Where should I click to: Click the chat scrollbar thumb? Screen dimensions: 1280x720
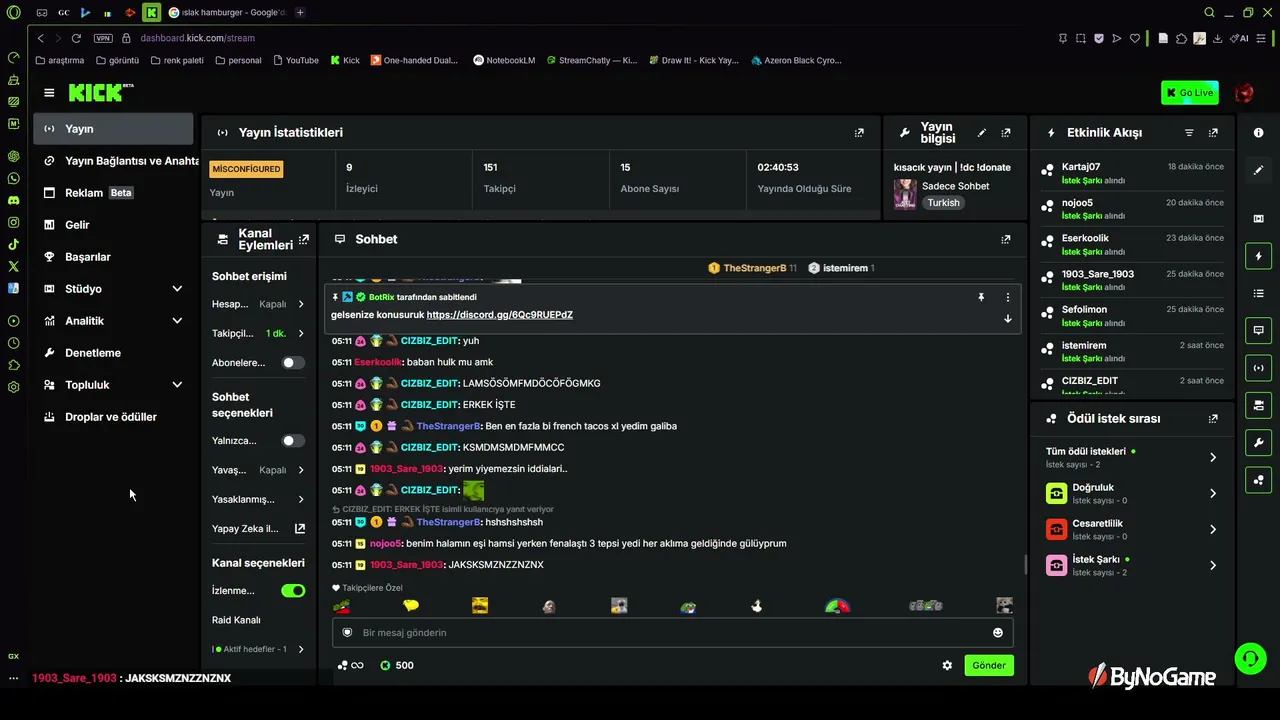(1025, 564)
